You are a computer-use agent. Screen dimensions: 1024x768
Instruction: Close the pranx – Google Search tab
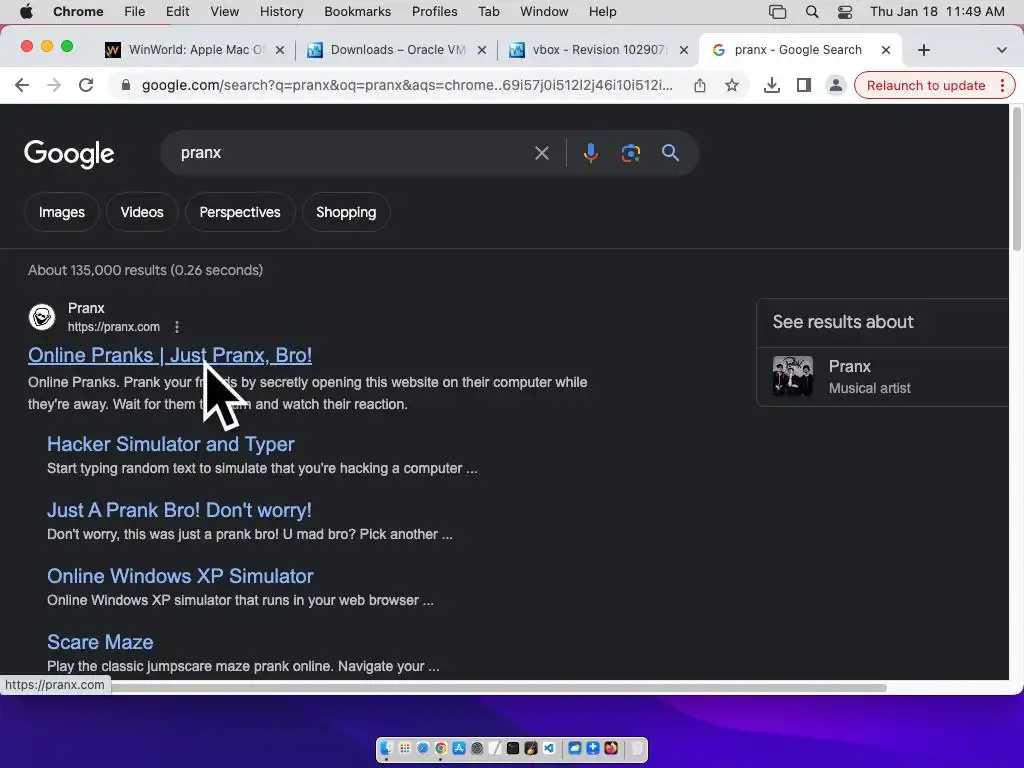tap(886, 50)
